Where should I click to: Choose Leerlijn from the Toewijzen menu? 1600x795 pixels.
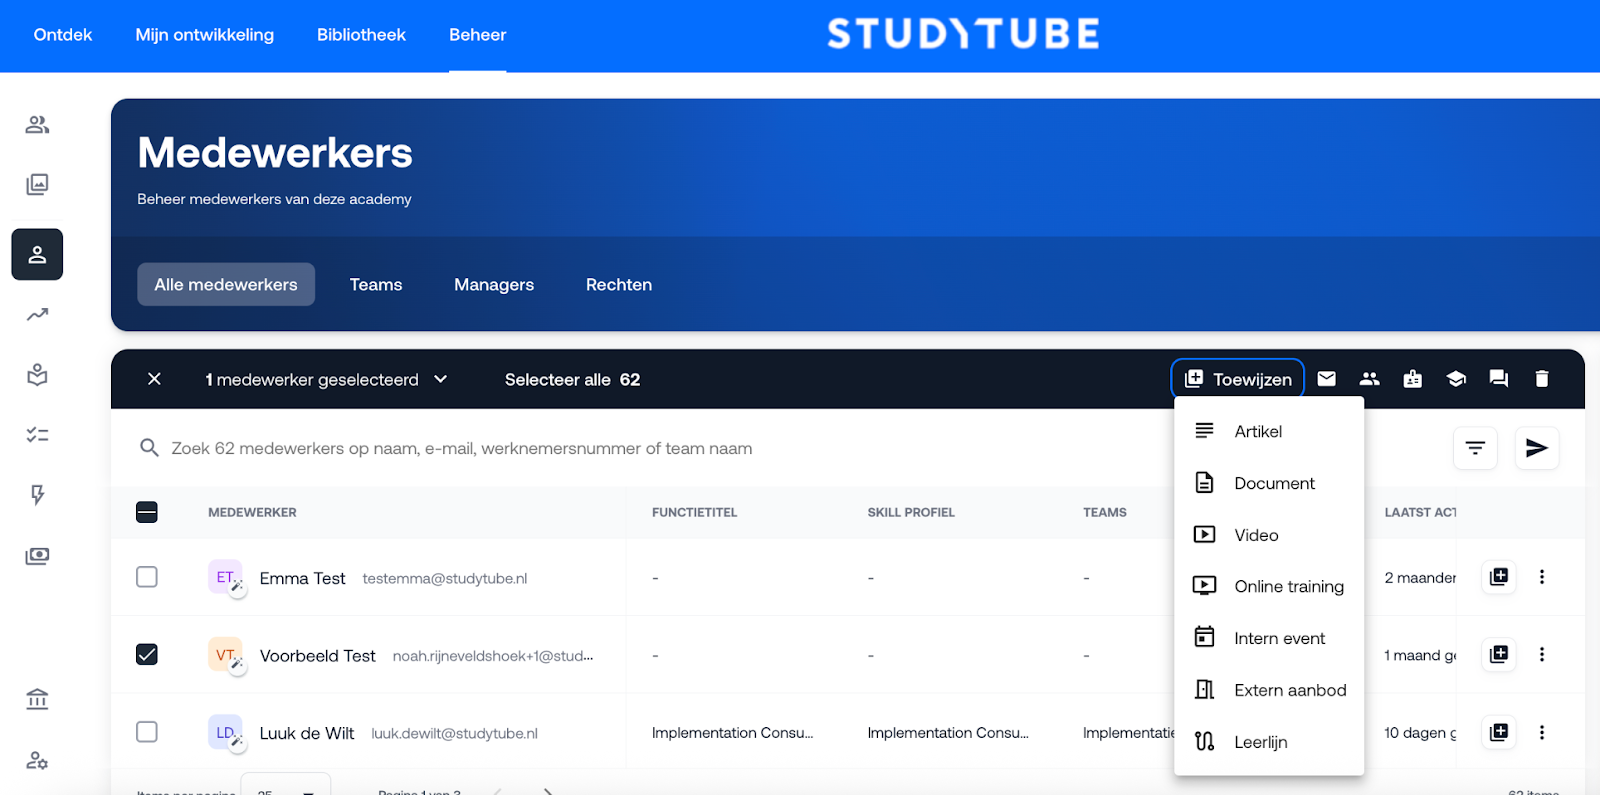pos(1269,742)
